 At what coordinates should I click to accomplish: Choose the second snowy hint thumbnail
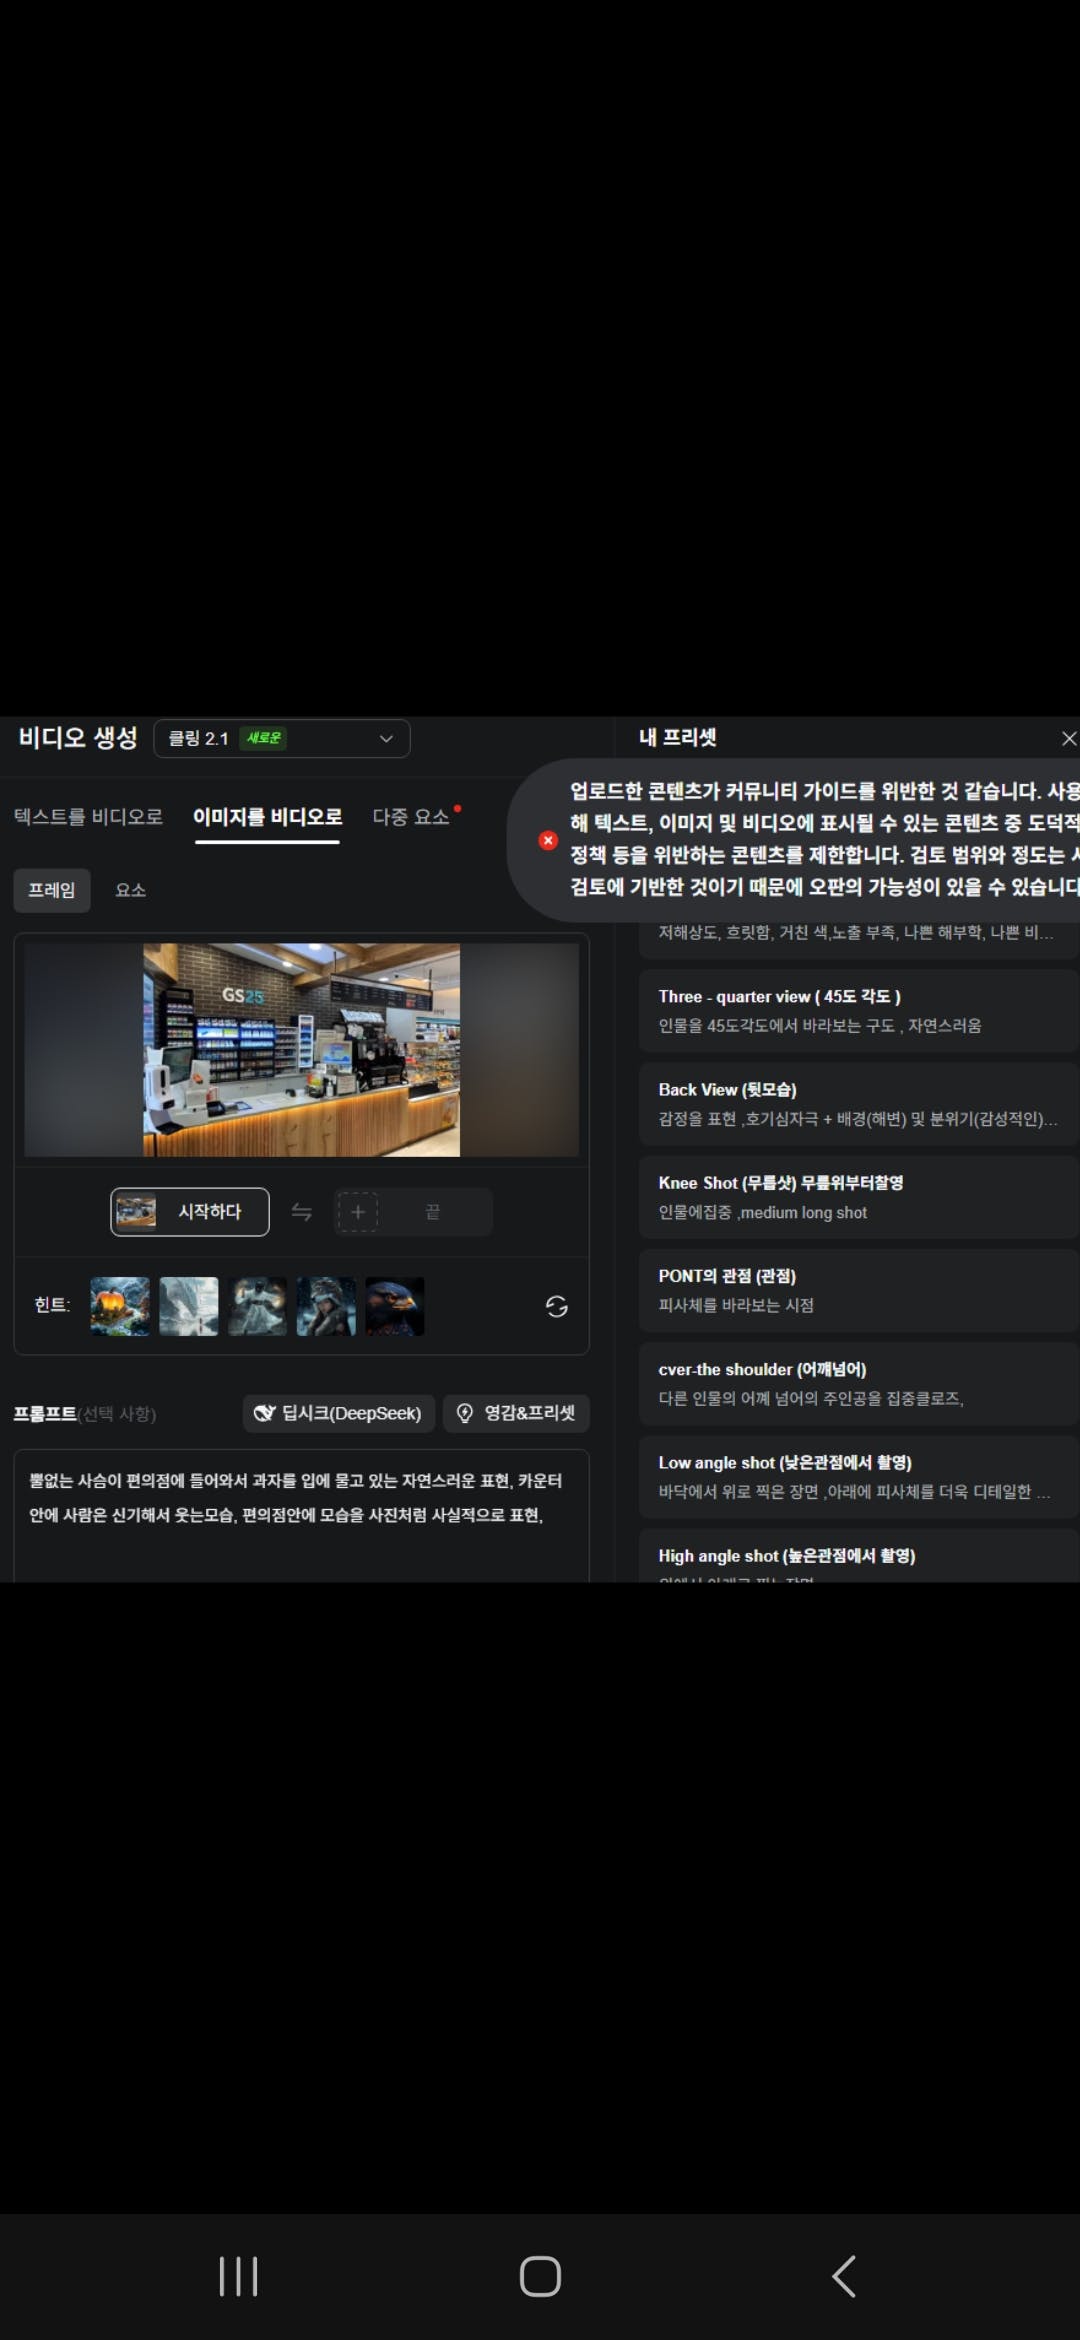click(x=189, y=1306)
